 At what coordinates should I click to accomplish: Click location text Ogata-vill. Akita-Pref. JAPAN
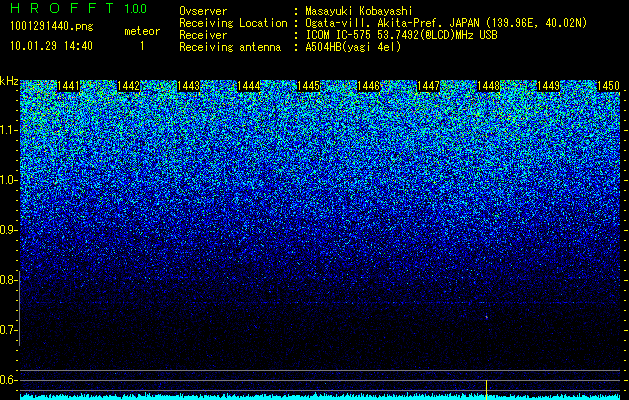pos(392,23)
